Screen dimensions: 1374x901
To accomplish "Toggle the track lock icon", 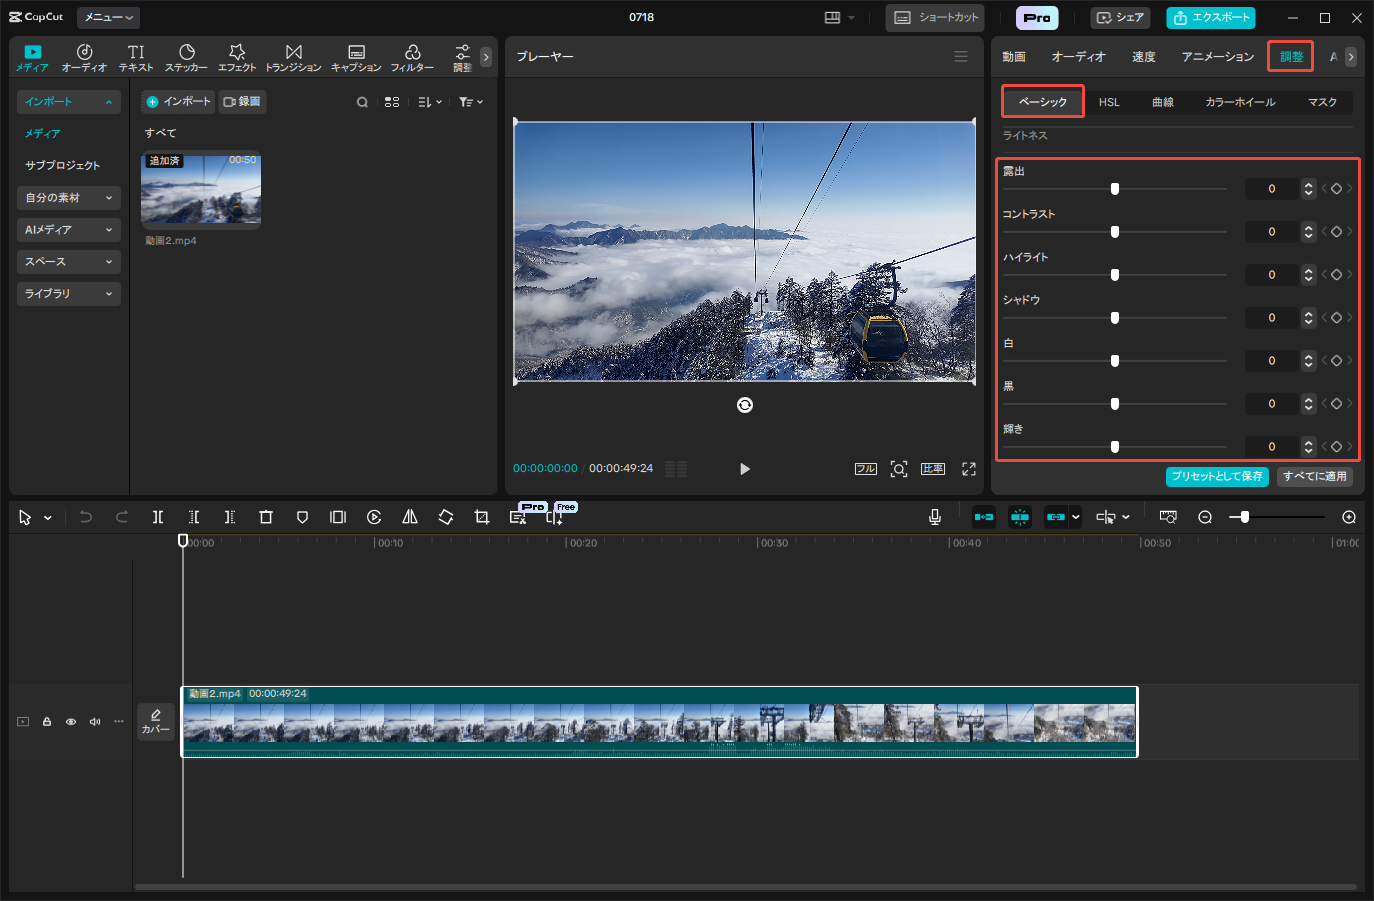I will click(x=47, y=721).
